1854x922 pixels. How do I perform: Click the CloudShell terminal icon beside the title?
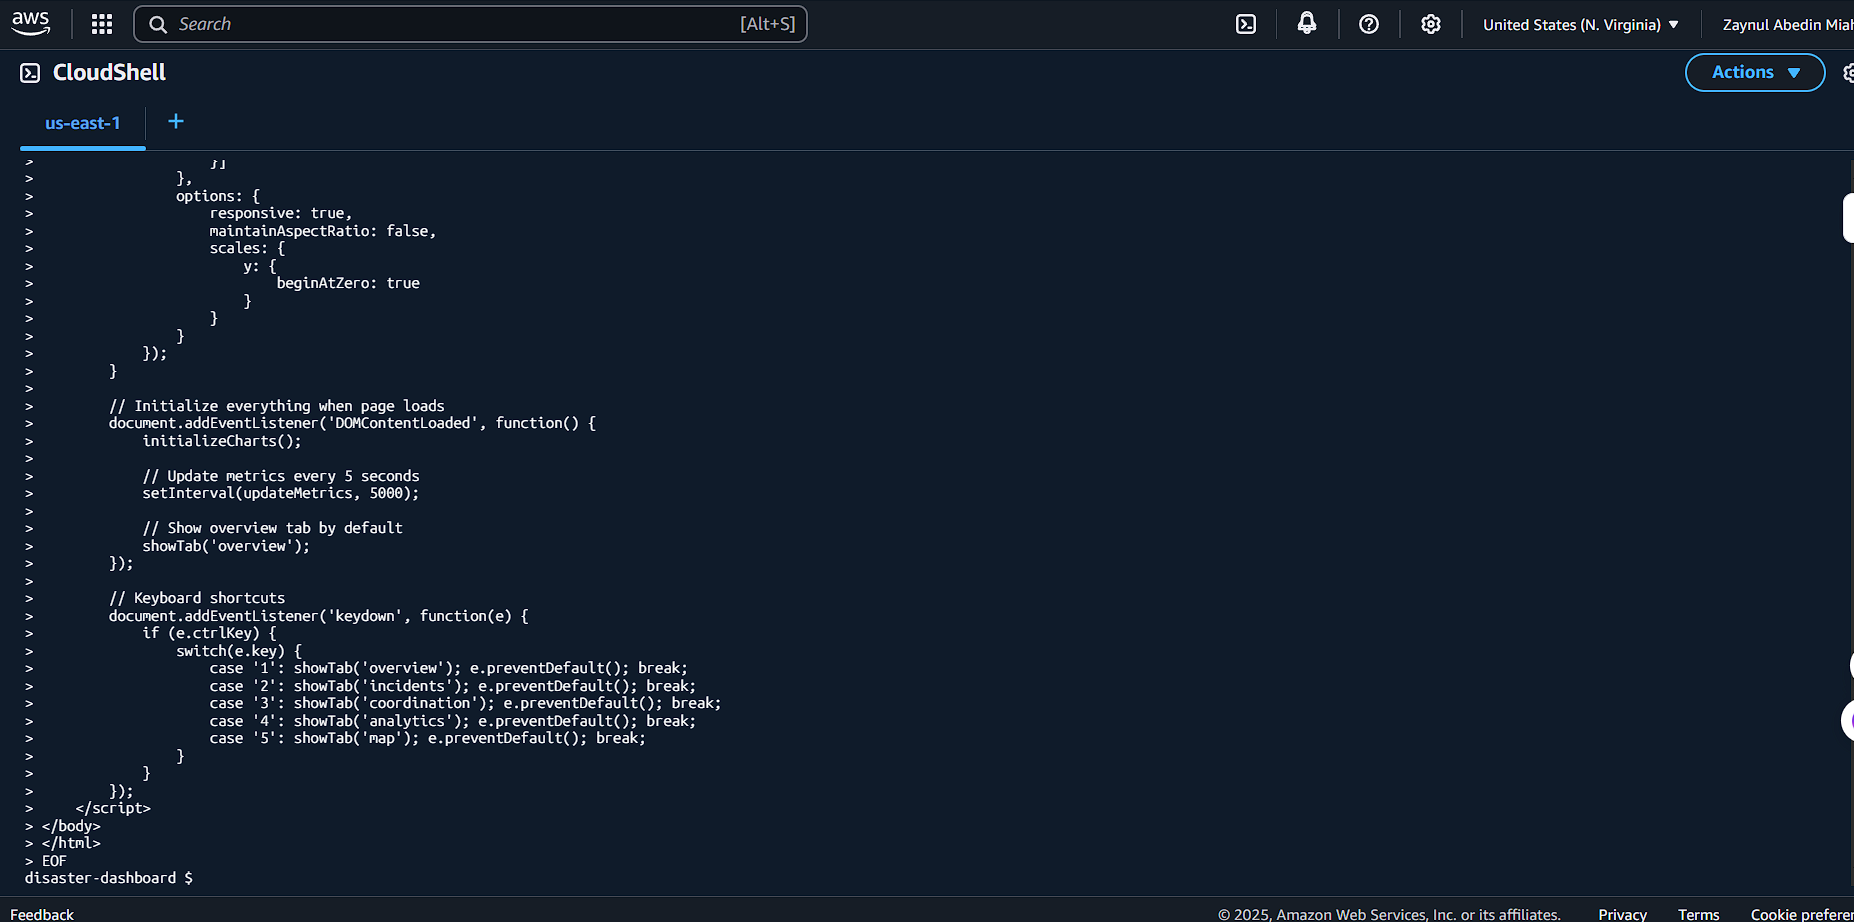click(x=30, y=72)
